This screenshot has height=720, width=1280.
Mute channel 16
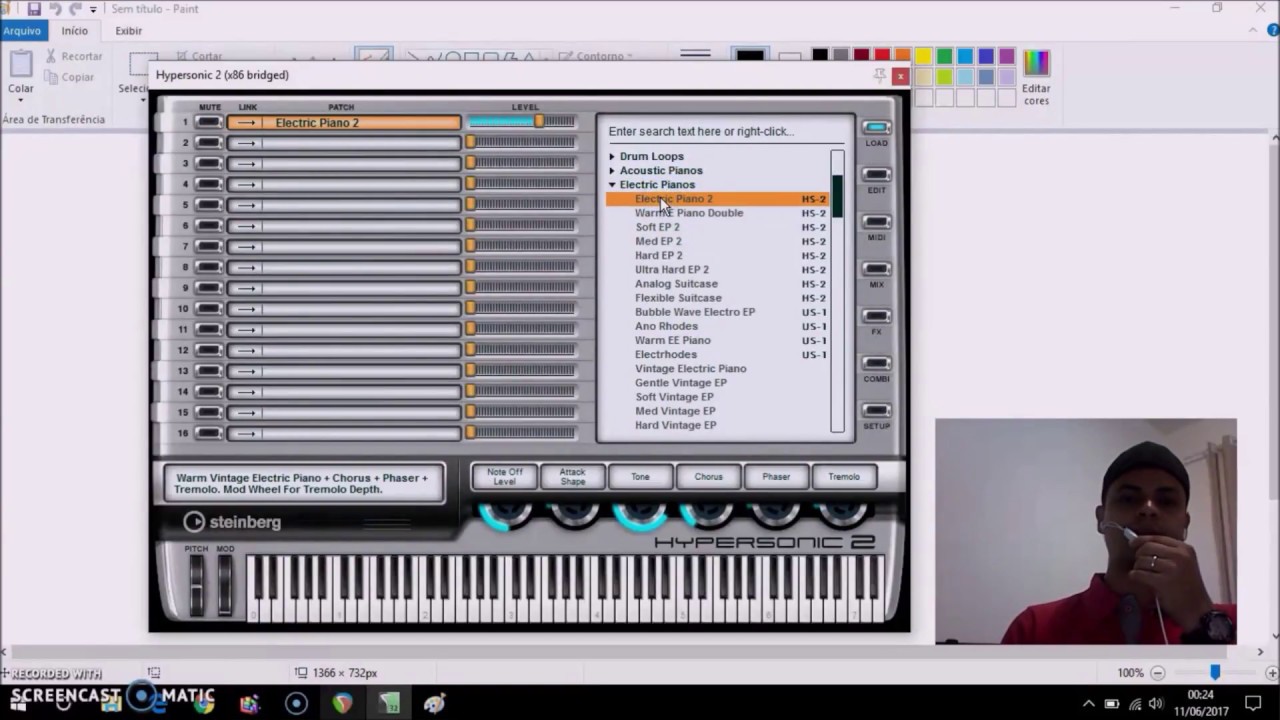tap(209, 433)
